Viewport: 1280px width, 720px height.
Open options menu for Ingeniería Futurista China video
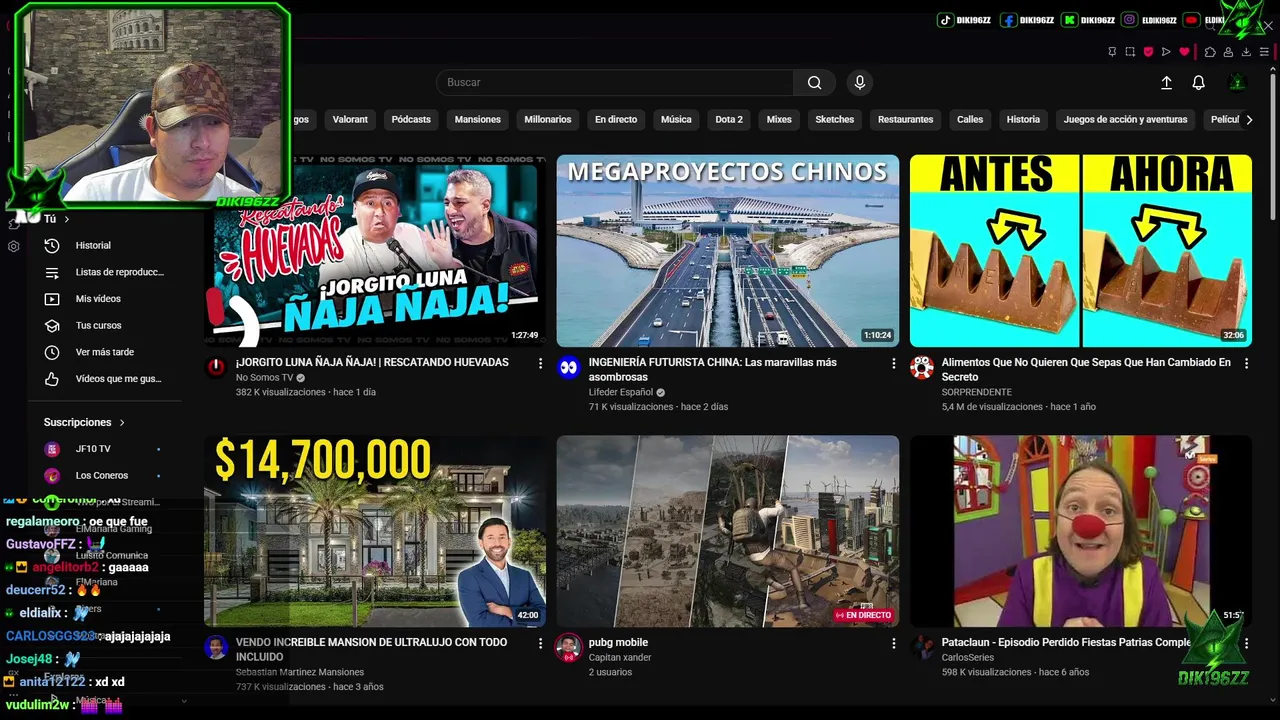point(893,363)
